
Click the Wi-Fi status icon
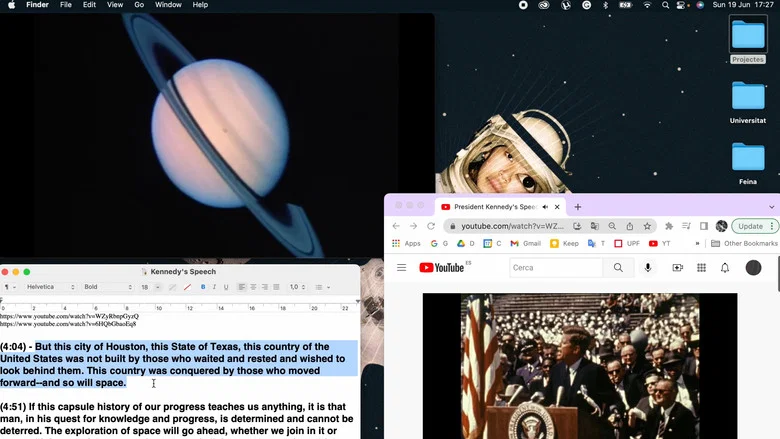tap(647, 5)
